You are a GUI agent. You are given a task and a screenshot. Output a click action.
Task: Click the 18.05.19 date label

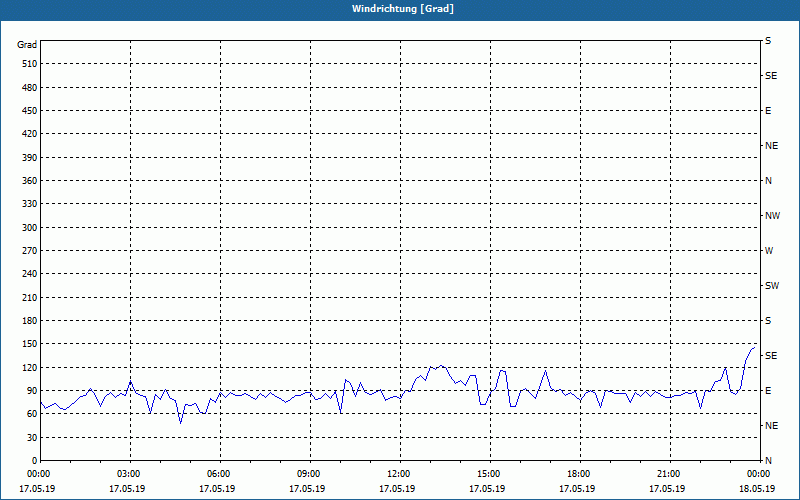click(x=756, y=489)
